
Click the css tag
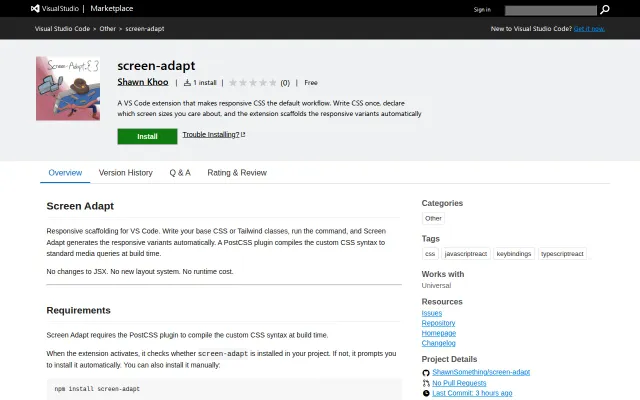430,254
